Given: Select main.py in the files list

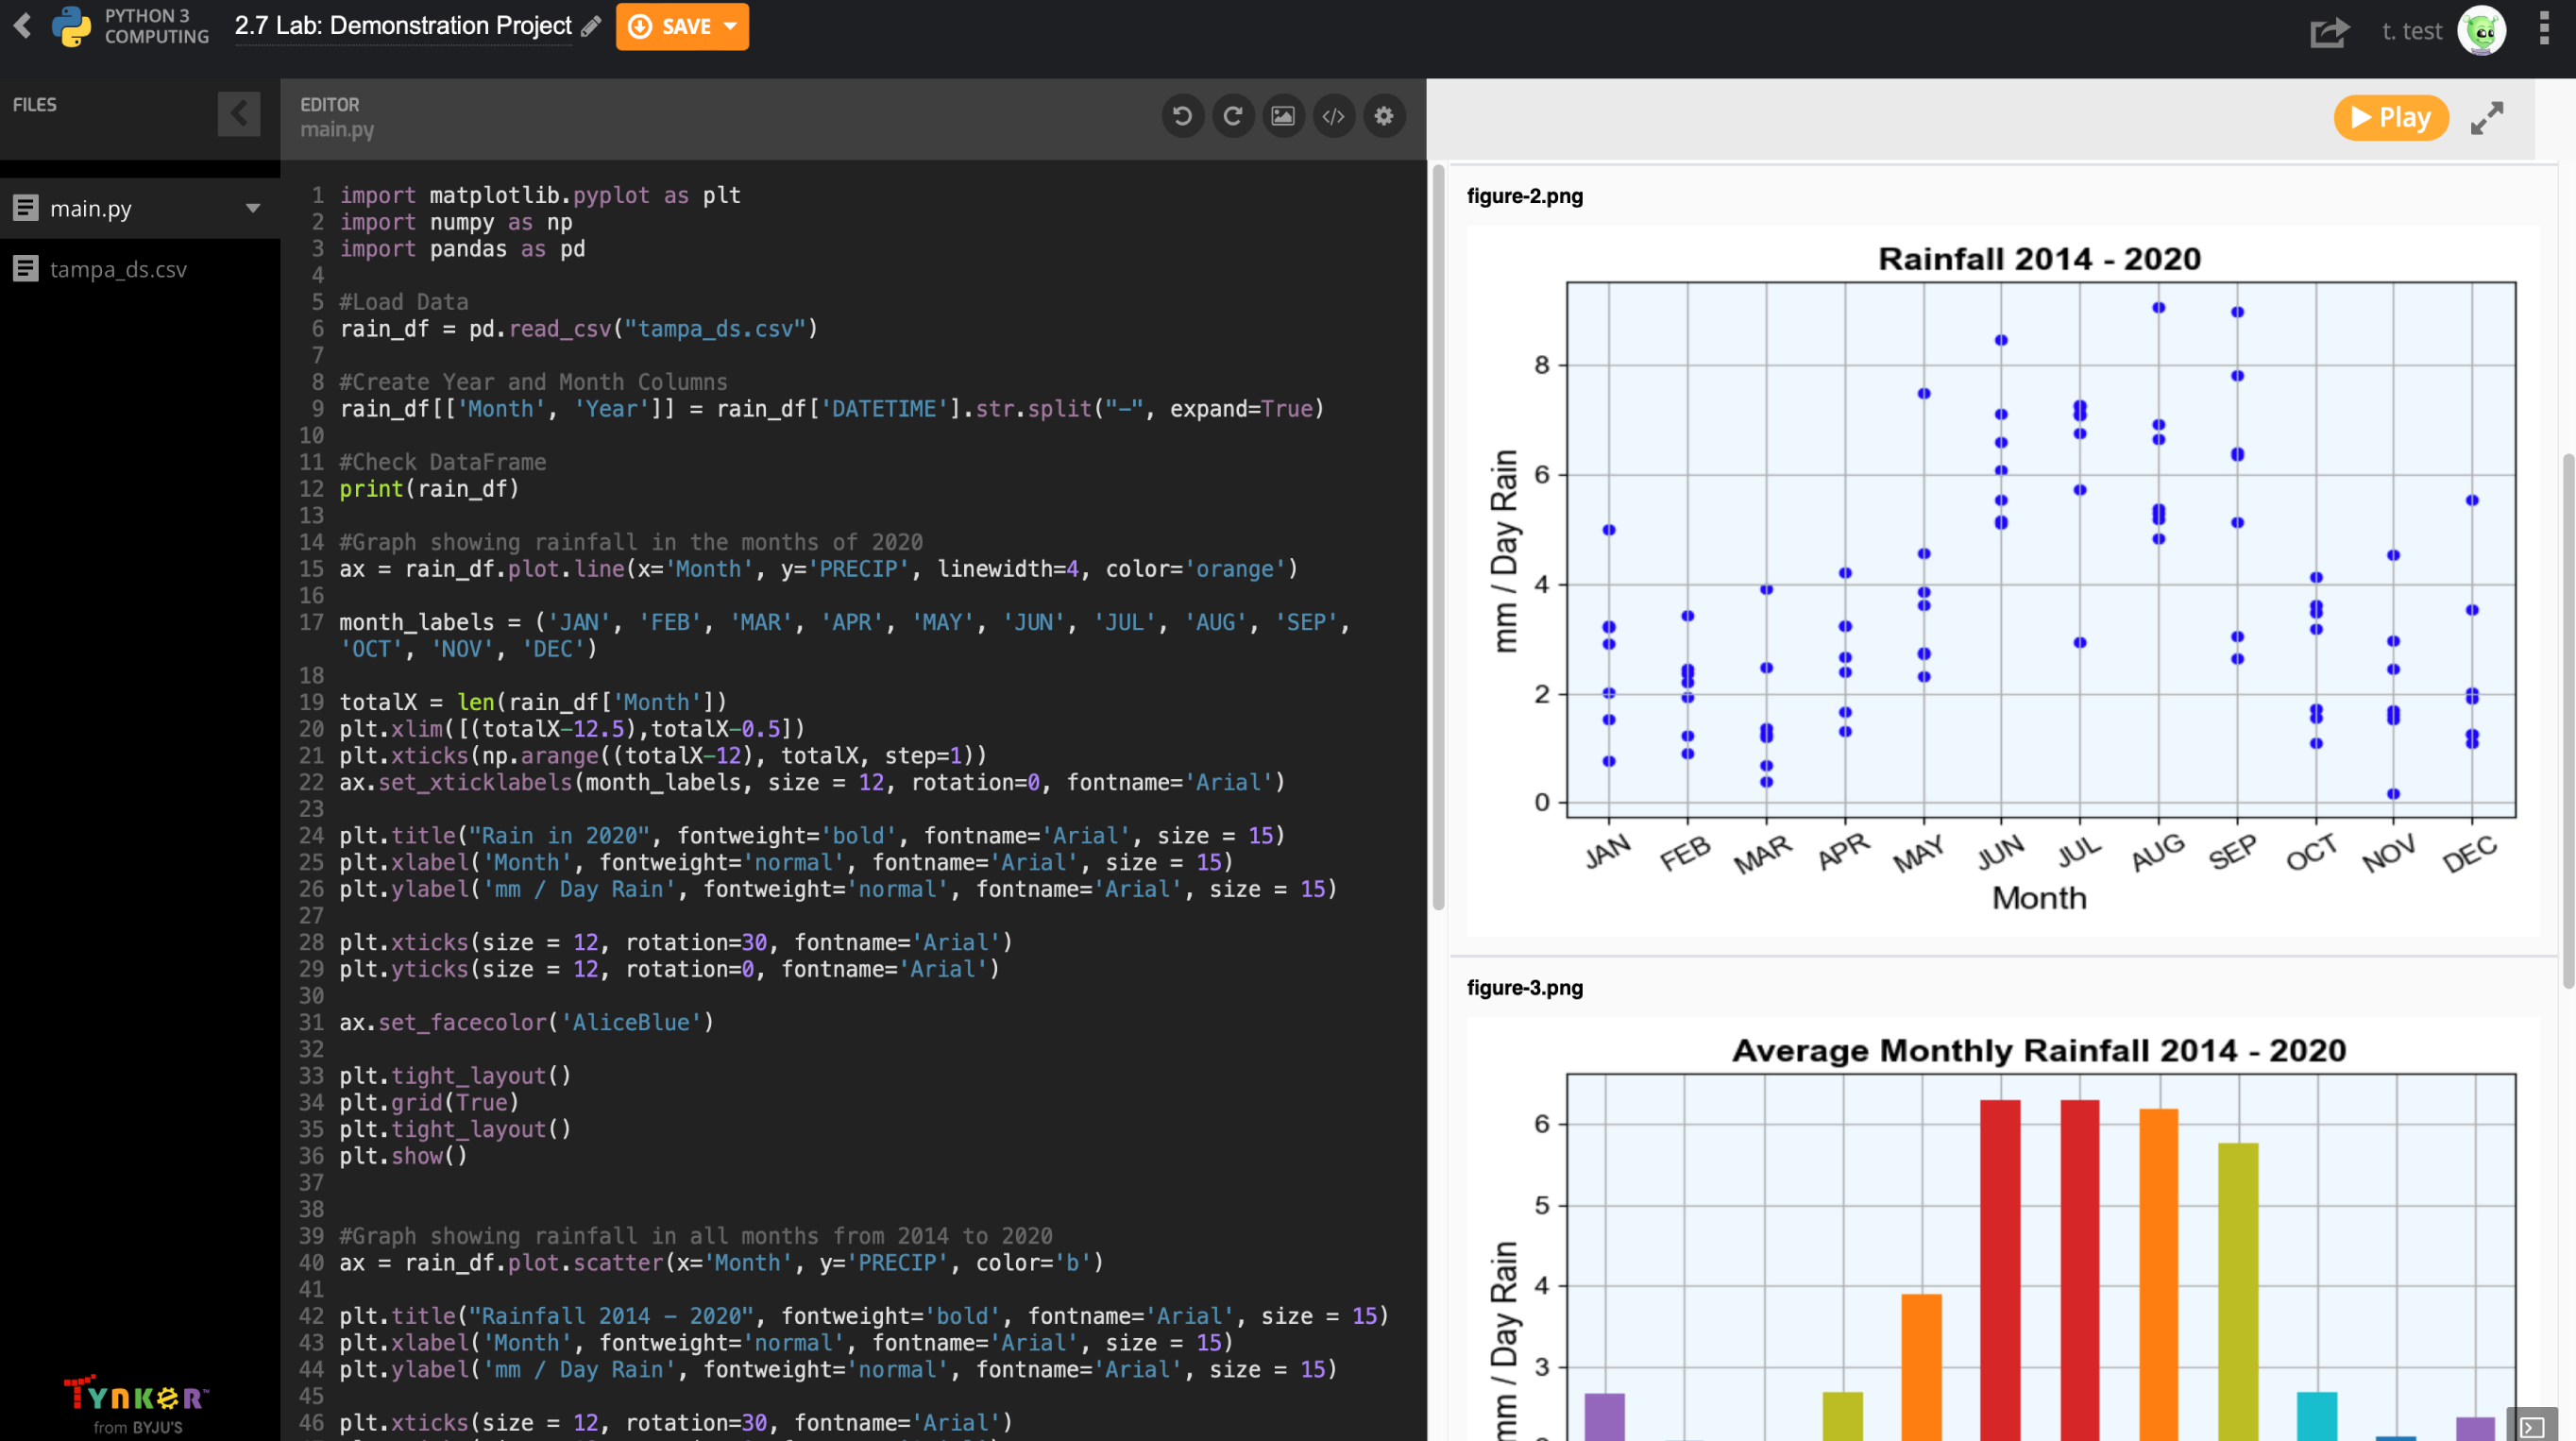Looking at the screenshot, I should point(140,208).
